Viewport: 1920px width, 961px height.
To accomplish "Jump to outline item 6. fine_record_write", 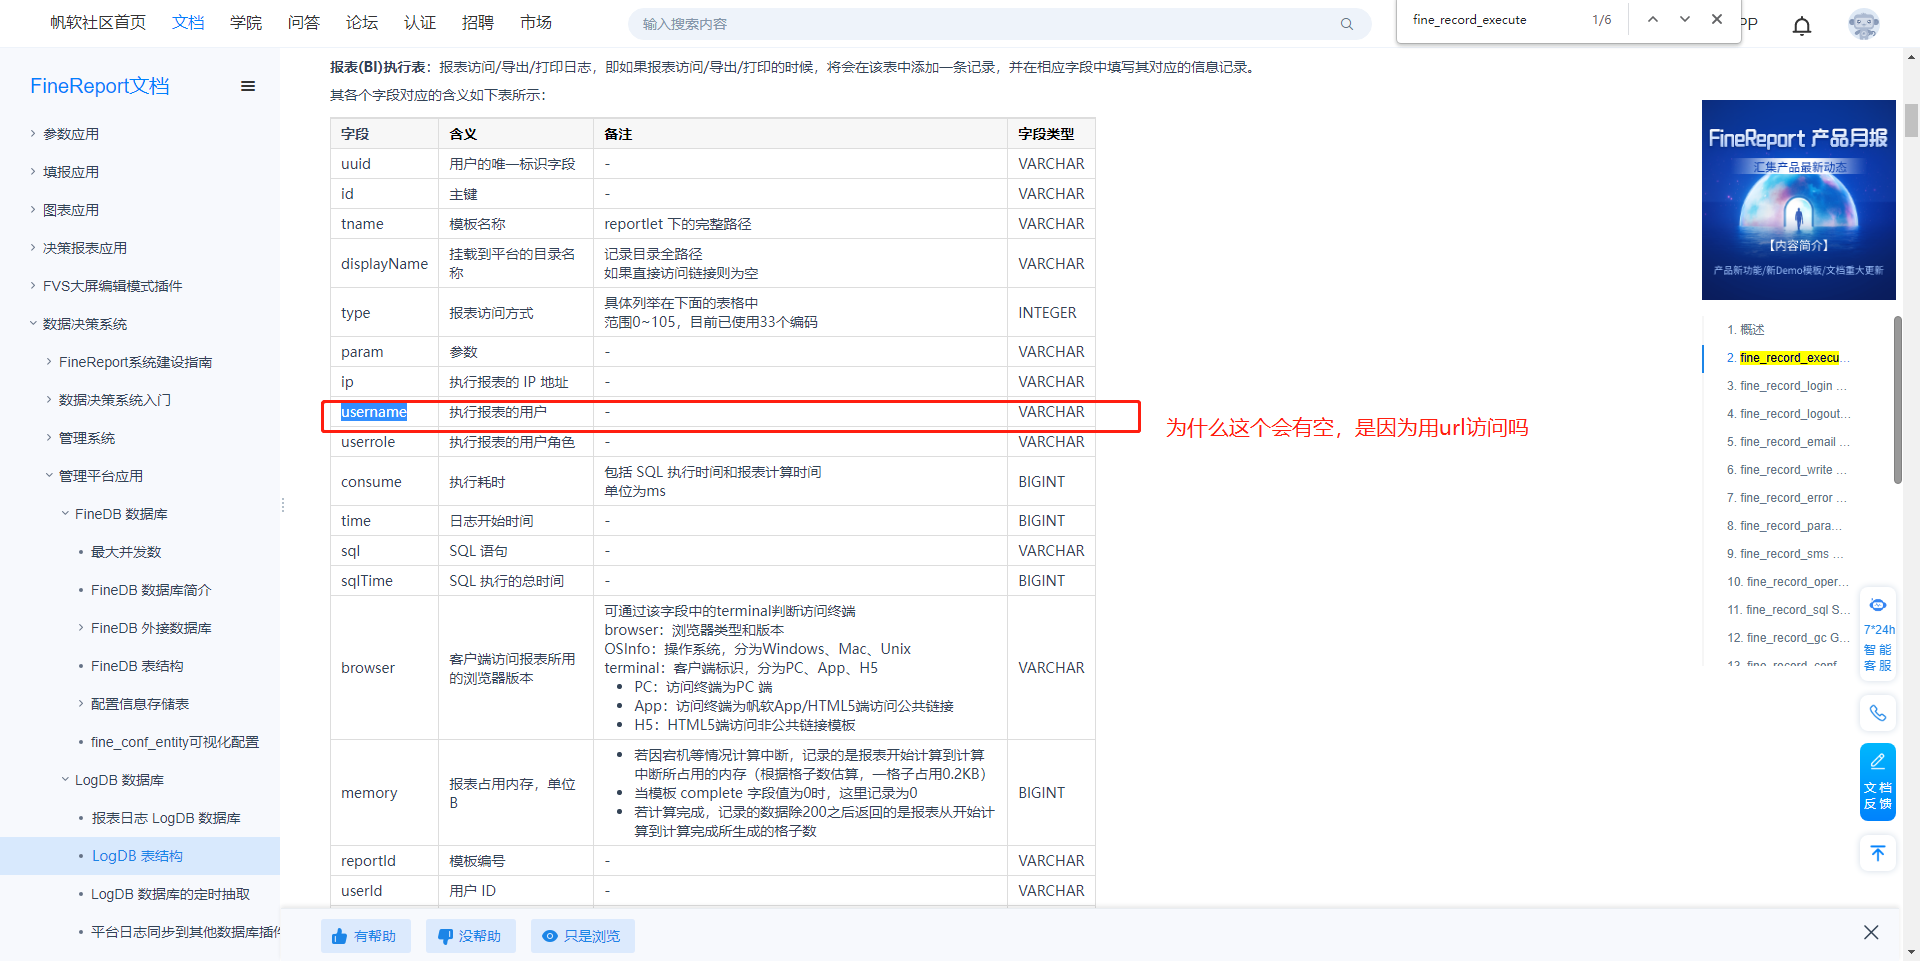I will pos(1787,470).
